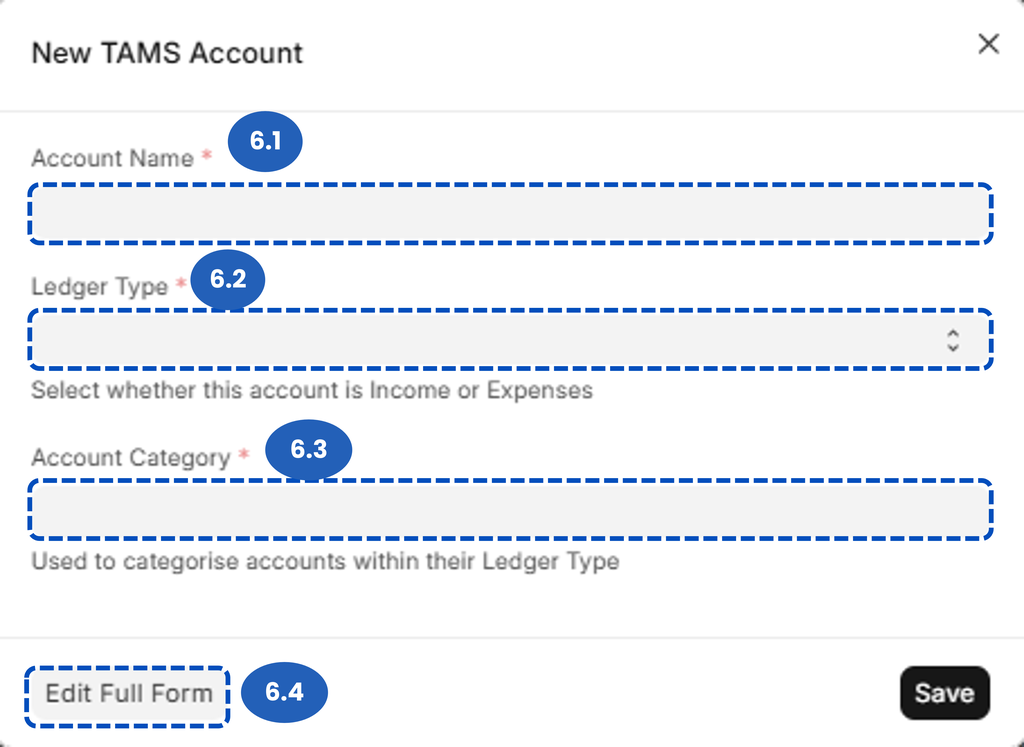Viewport: 1024px width, 747px height.
Task: Click the Account Category label
Action: (x=131, y=458)
